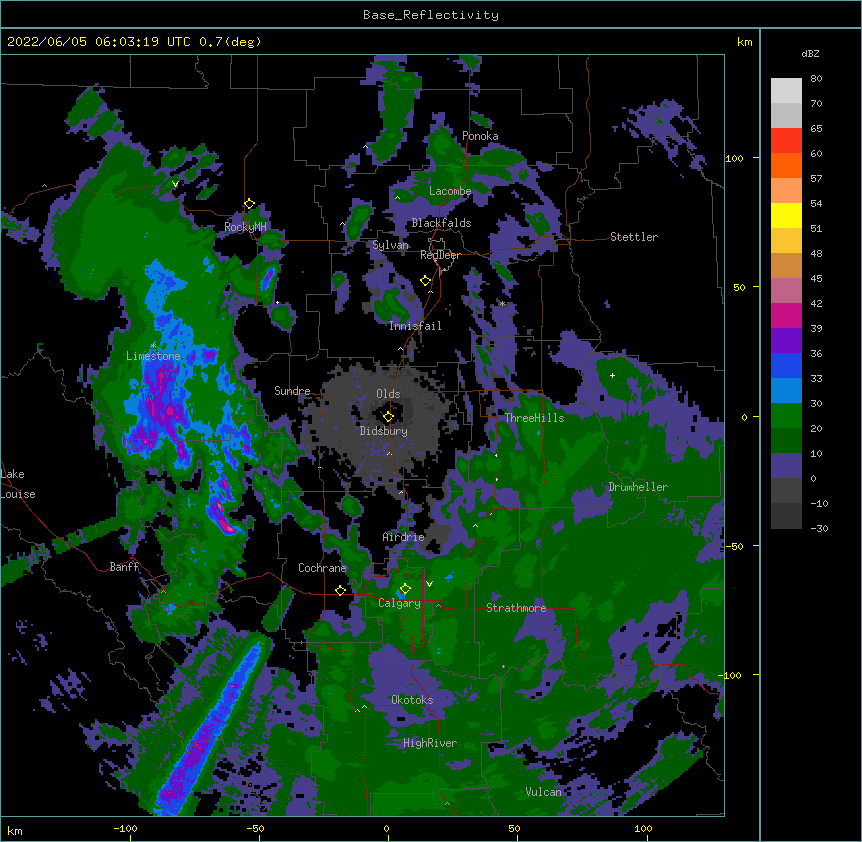Select the Drumheller label

638,487
